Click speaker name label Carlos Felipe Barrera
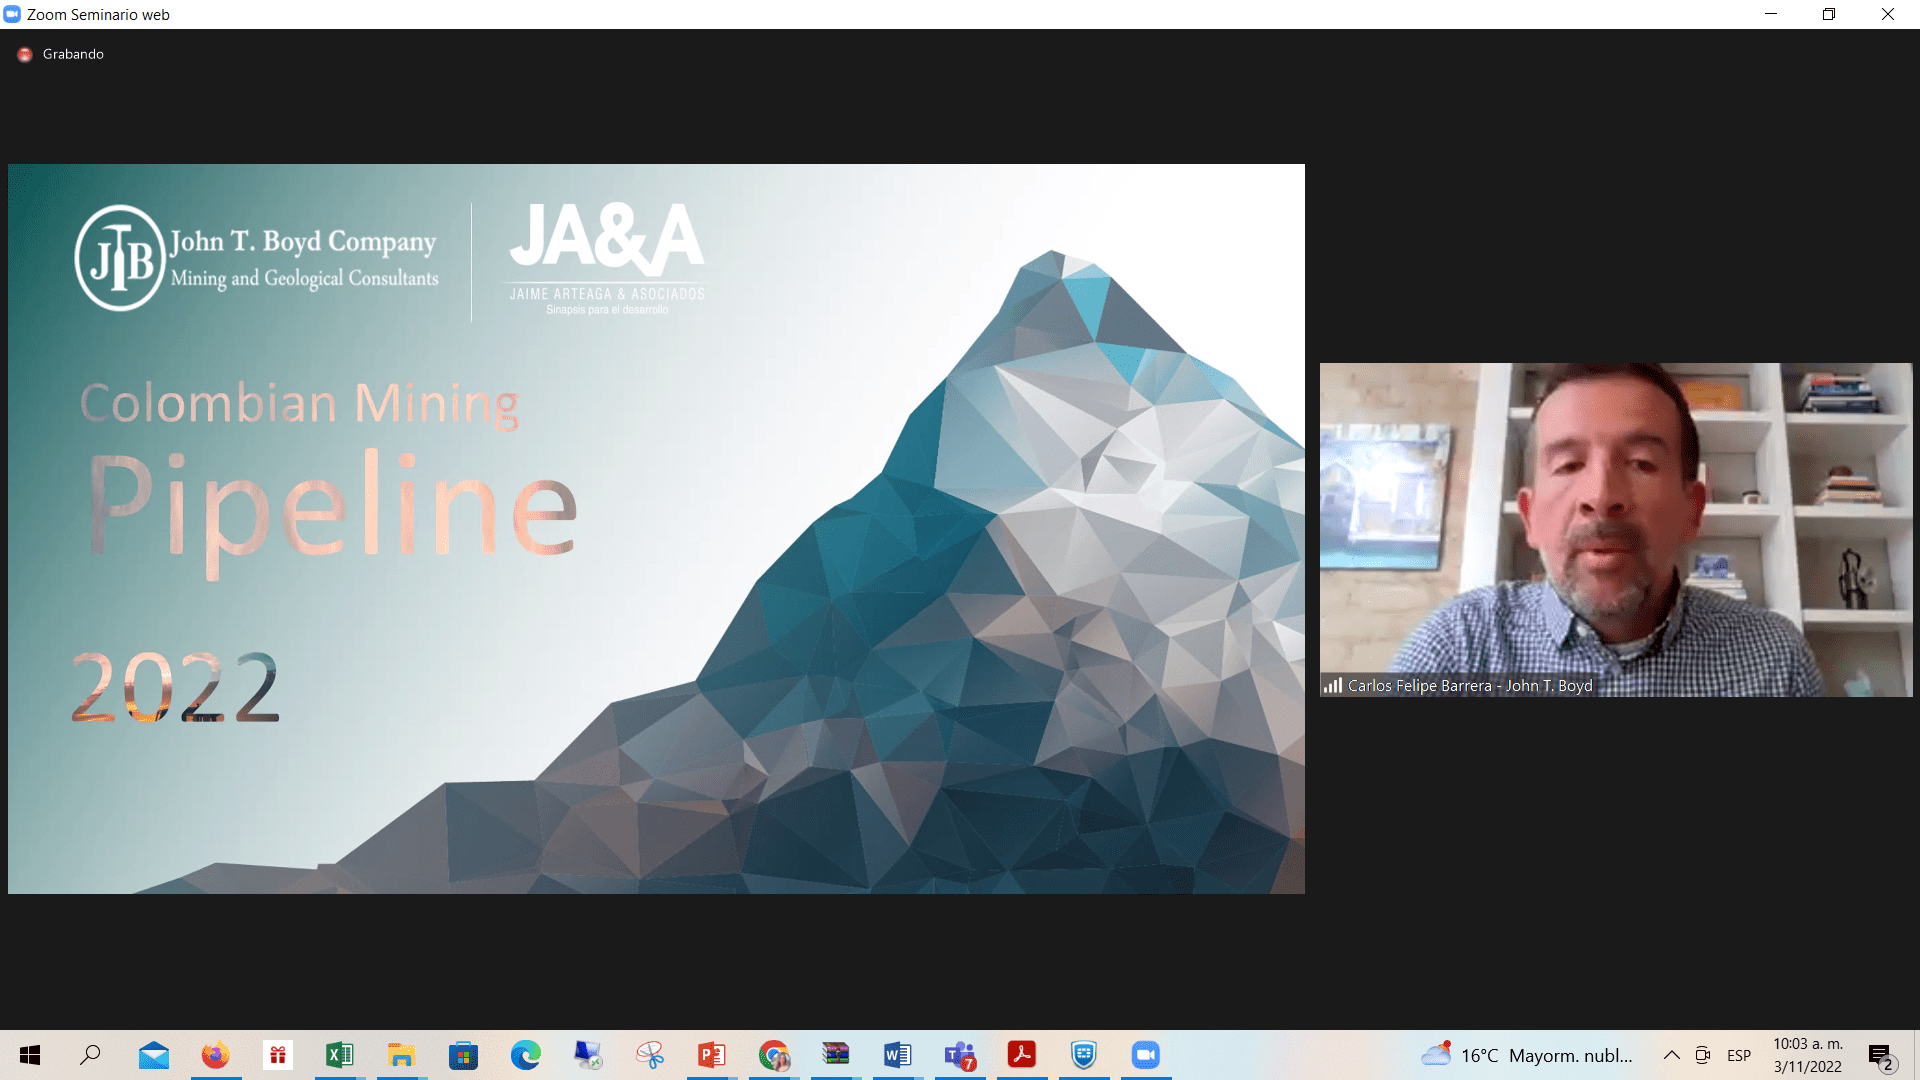The height and width of the screenshot is (1080, 1920). click(x=1470, y=686)
